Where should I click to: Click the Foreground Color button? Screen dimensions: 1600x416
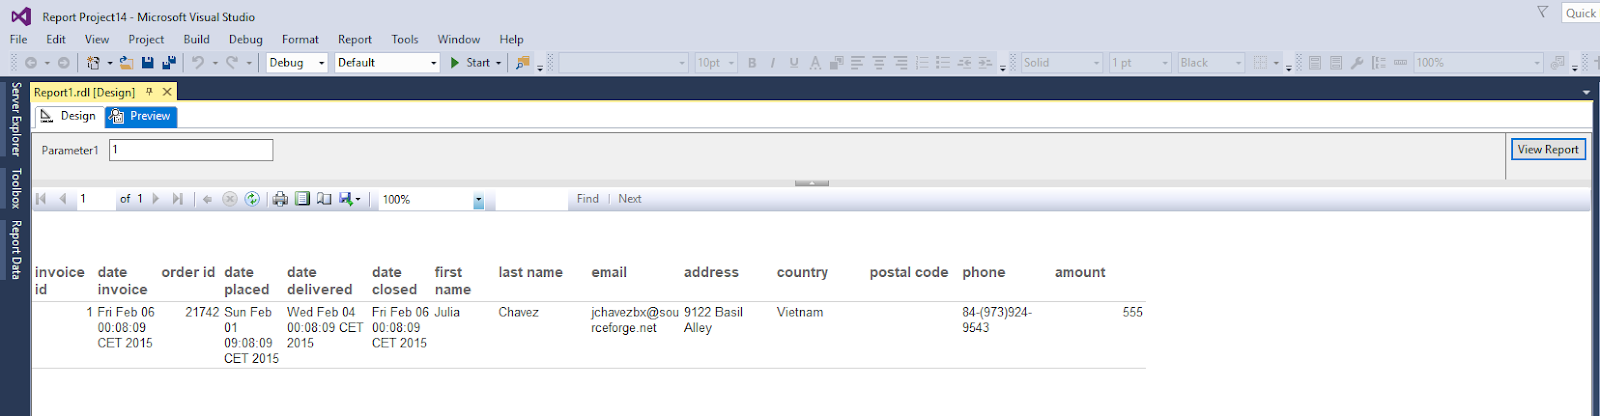[815, 63]
